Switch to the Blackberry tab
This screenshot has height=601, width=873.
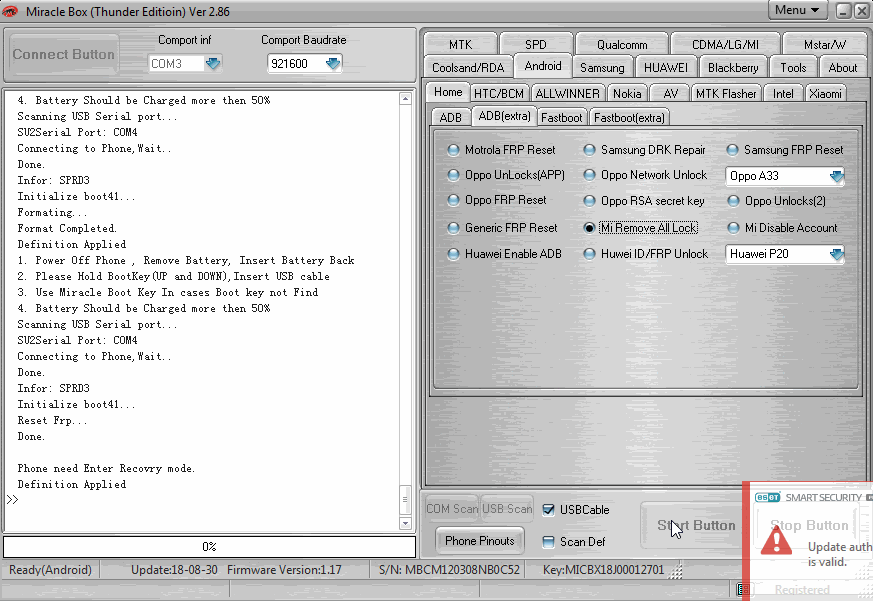pyautogui.click(x=733, y=67)
